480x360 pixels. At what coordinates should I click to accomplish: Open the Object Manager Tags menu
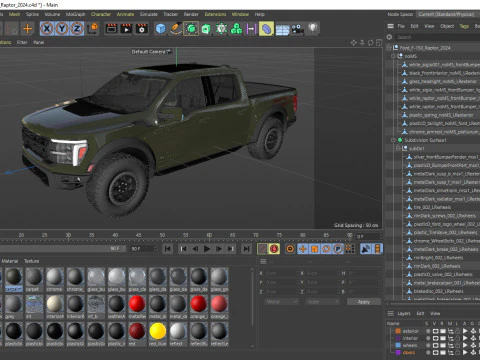(464, 26)
